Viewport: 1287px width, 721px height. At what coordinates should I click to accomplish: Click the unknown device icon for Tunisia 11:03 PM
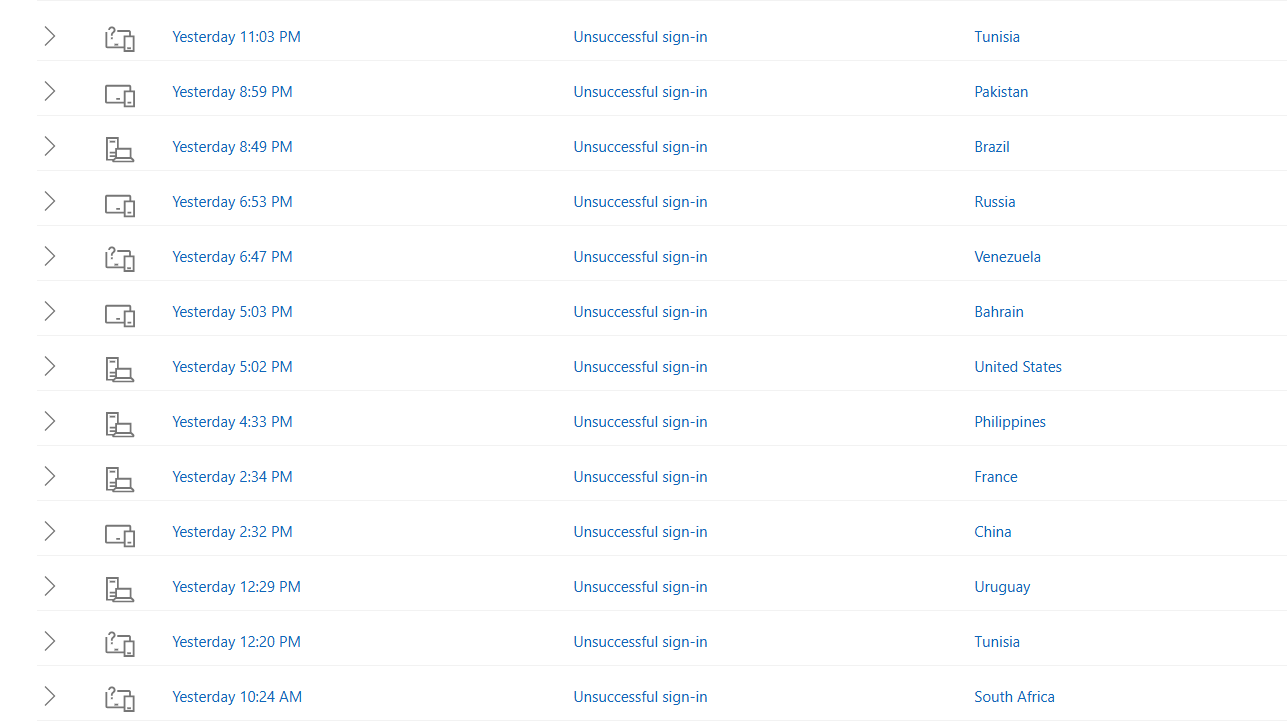click(x=120, y=38)
